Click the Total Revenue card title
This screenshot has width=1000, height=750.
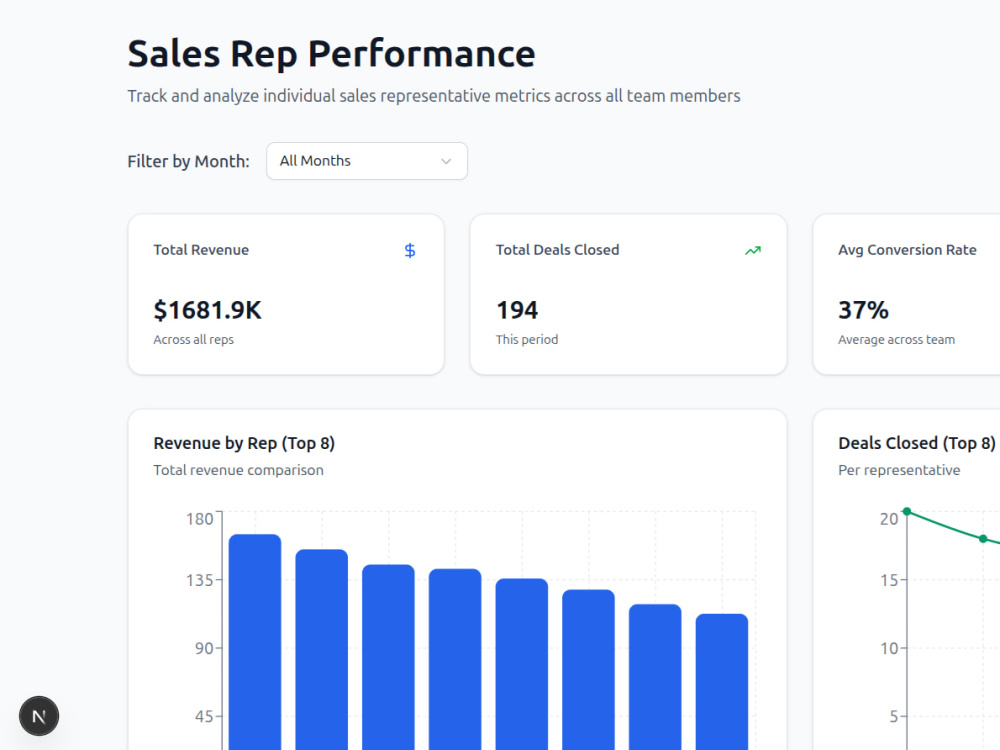click(201, 250)
